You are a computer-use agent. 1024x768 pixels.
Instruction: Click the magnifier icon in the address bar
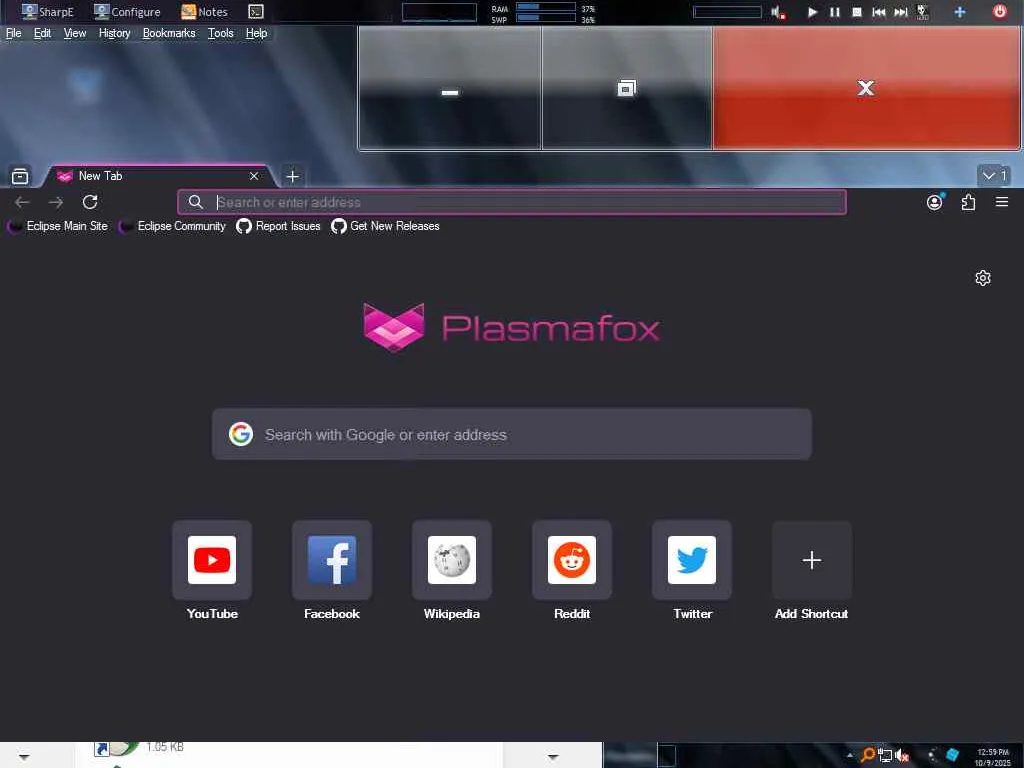tap(196, 202)
